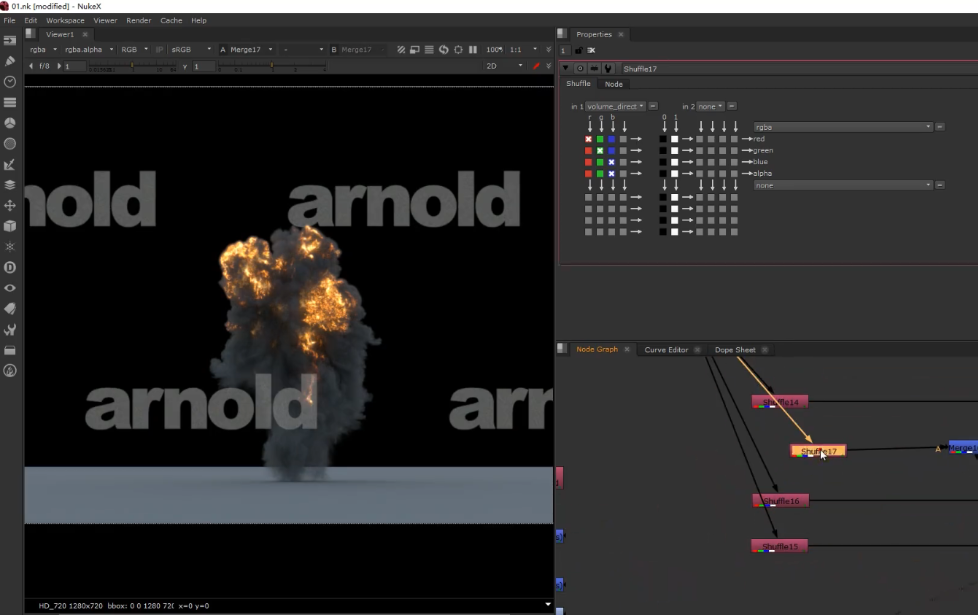The width and height of the screenshot is (978, 615).
Task: Open the rgba output layer dropdown
Action: 843,127
